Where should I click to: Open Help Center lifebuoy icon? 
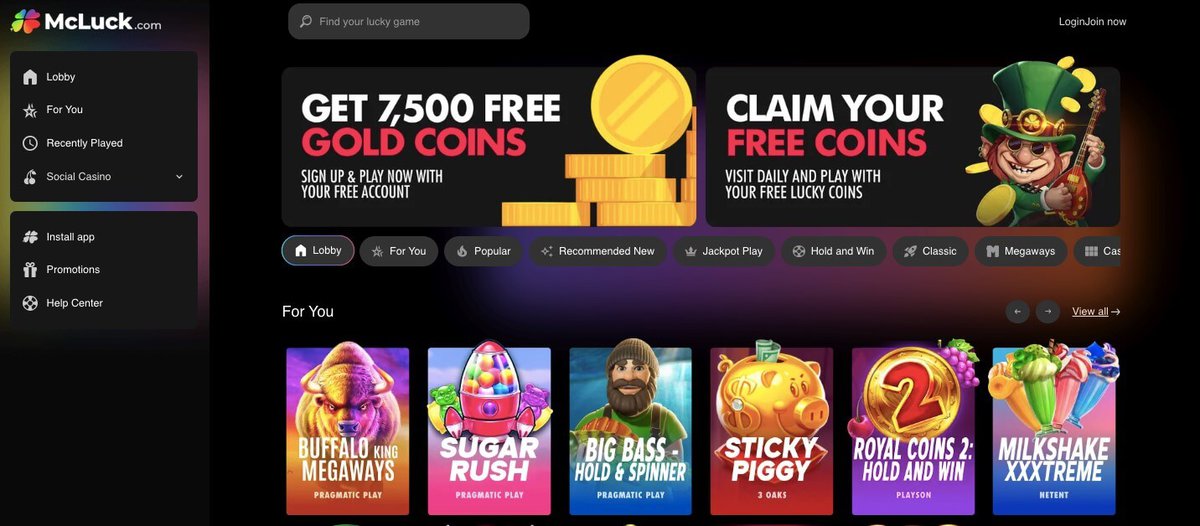click(x=30, y=303)
